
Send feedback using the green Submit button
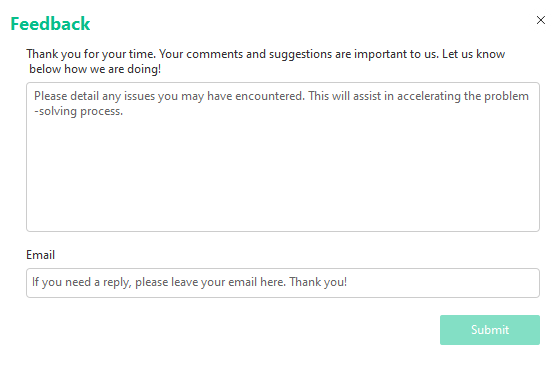490,330
